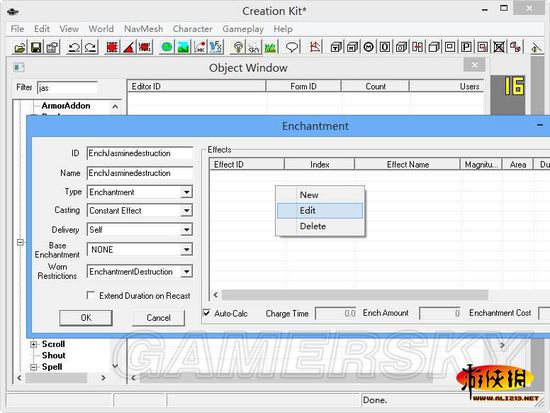Open the Gameplay menu
The image size is (550, 413).
(x=243, y=29)
